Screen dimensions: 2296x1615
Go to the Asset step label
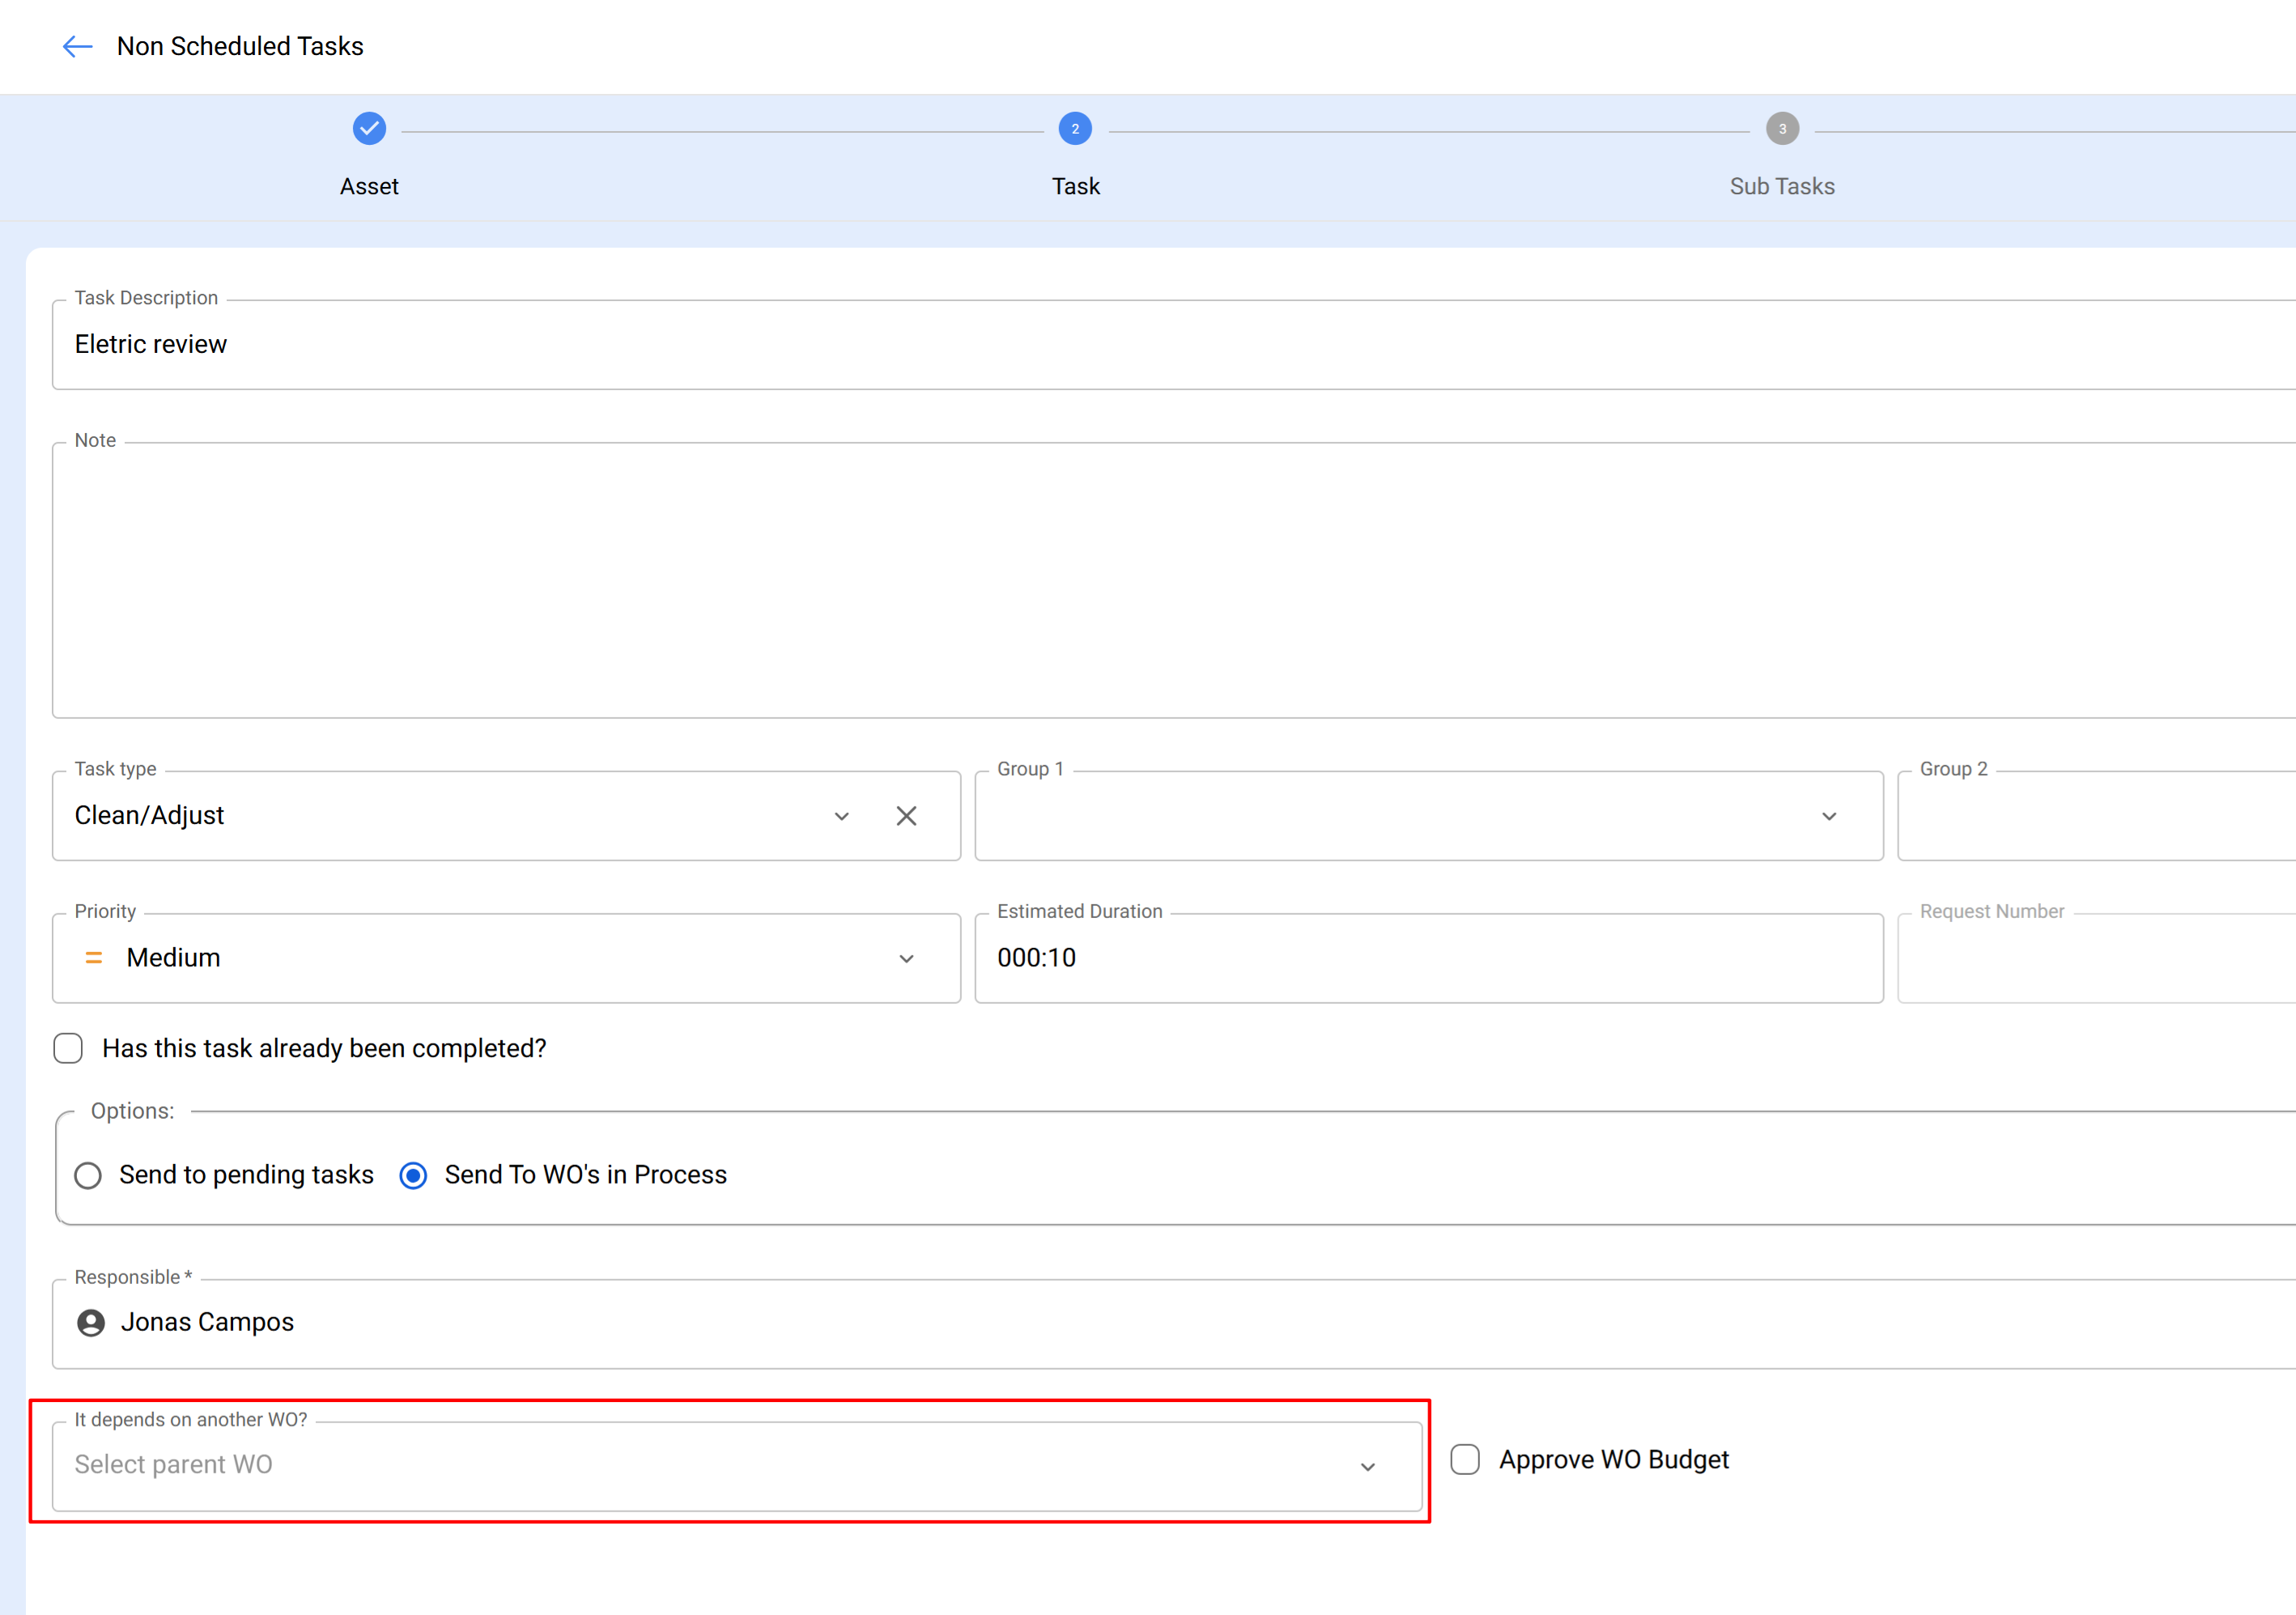[x=369, y=187]
